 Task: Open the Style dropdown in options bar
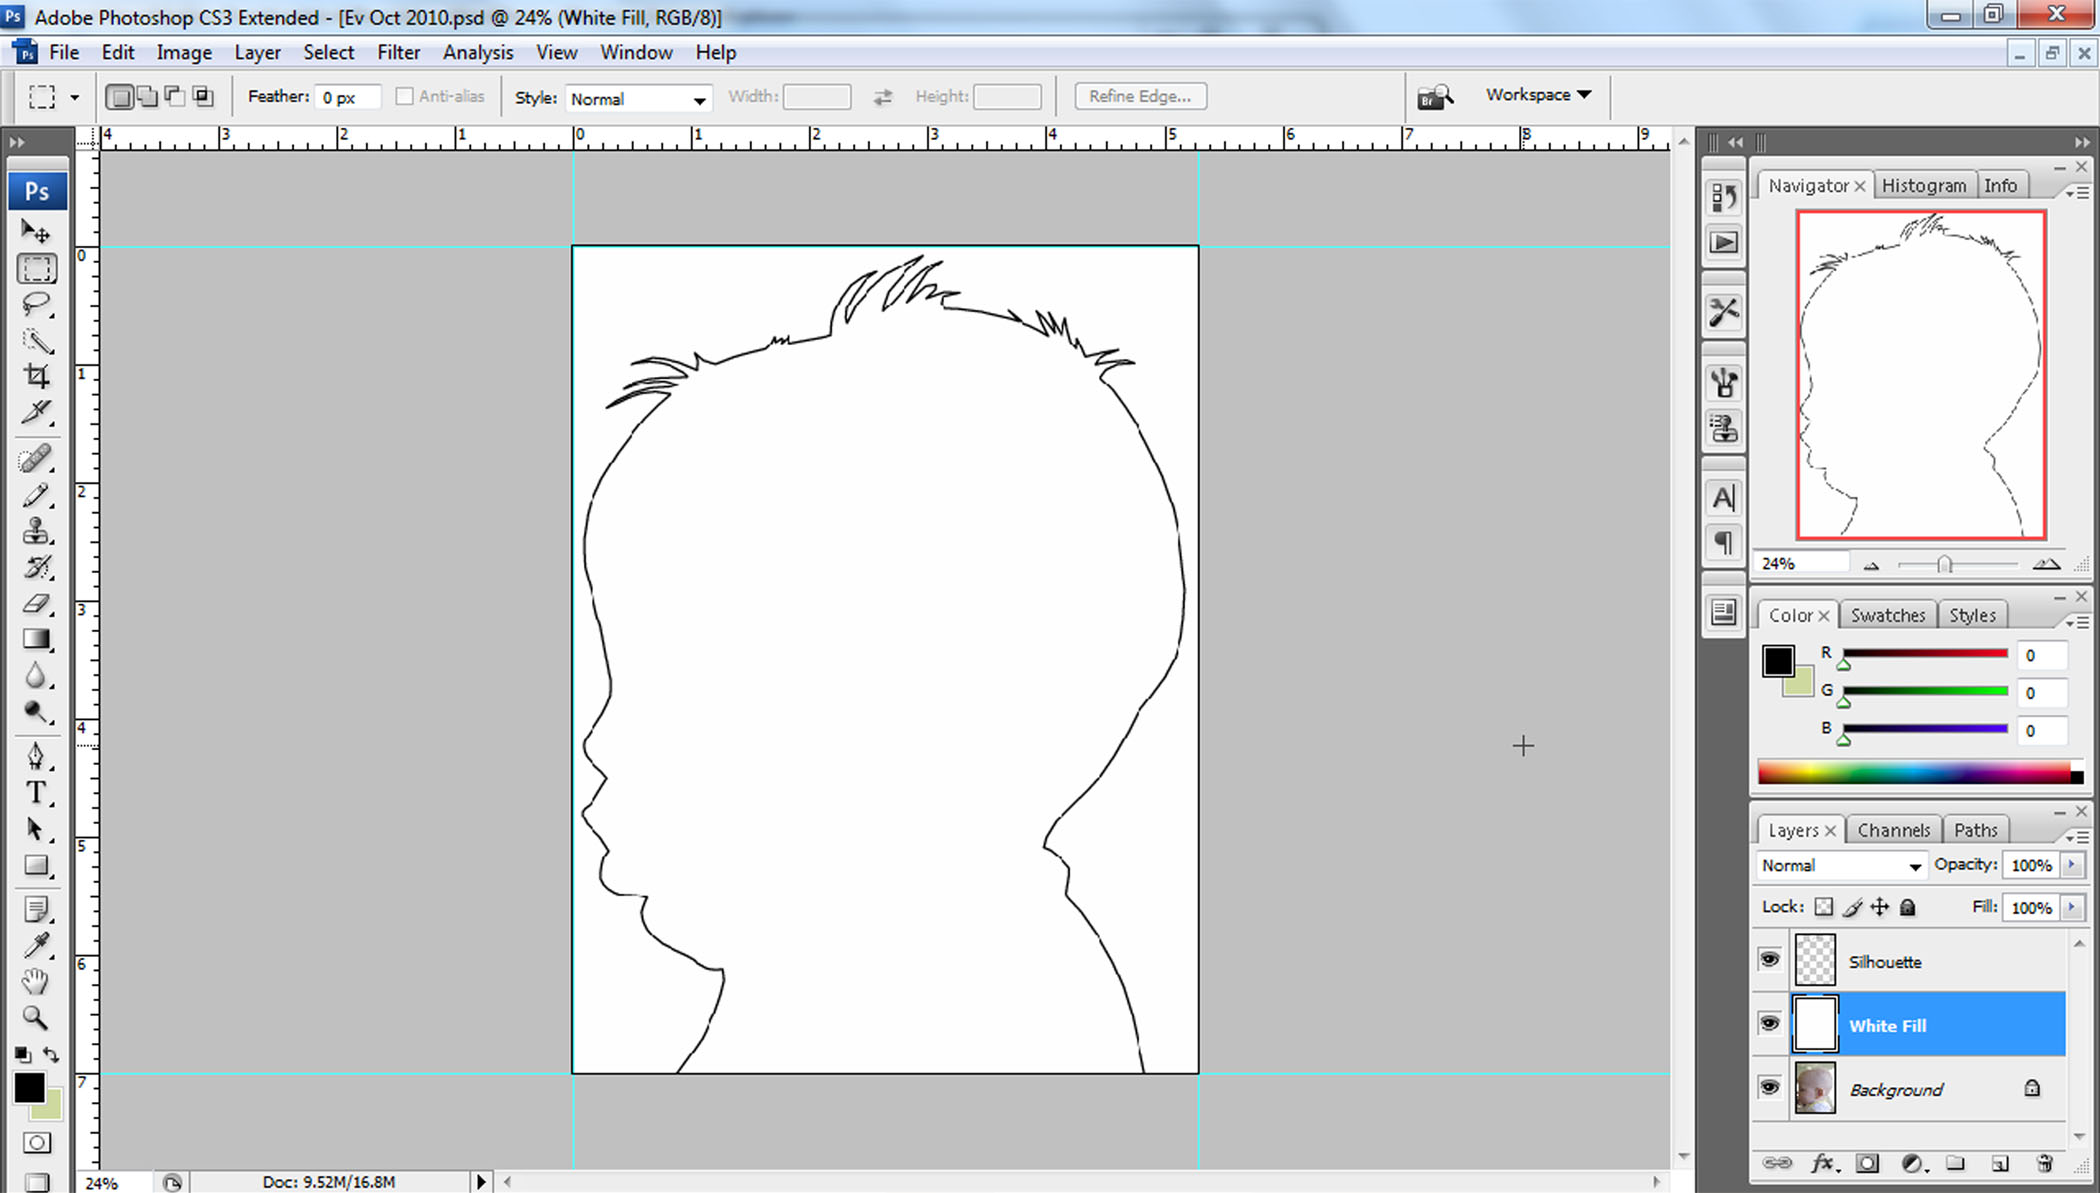click(638, 99)
